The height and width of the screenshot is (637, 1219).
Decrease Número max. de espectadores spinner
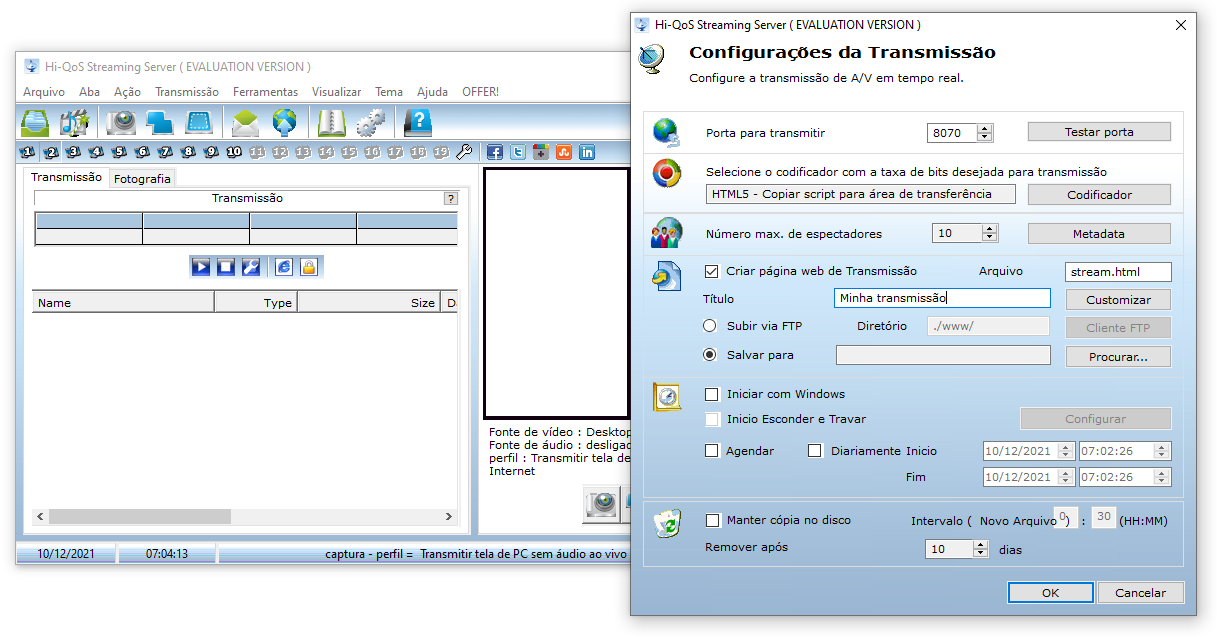(990, 238)
